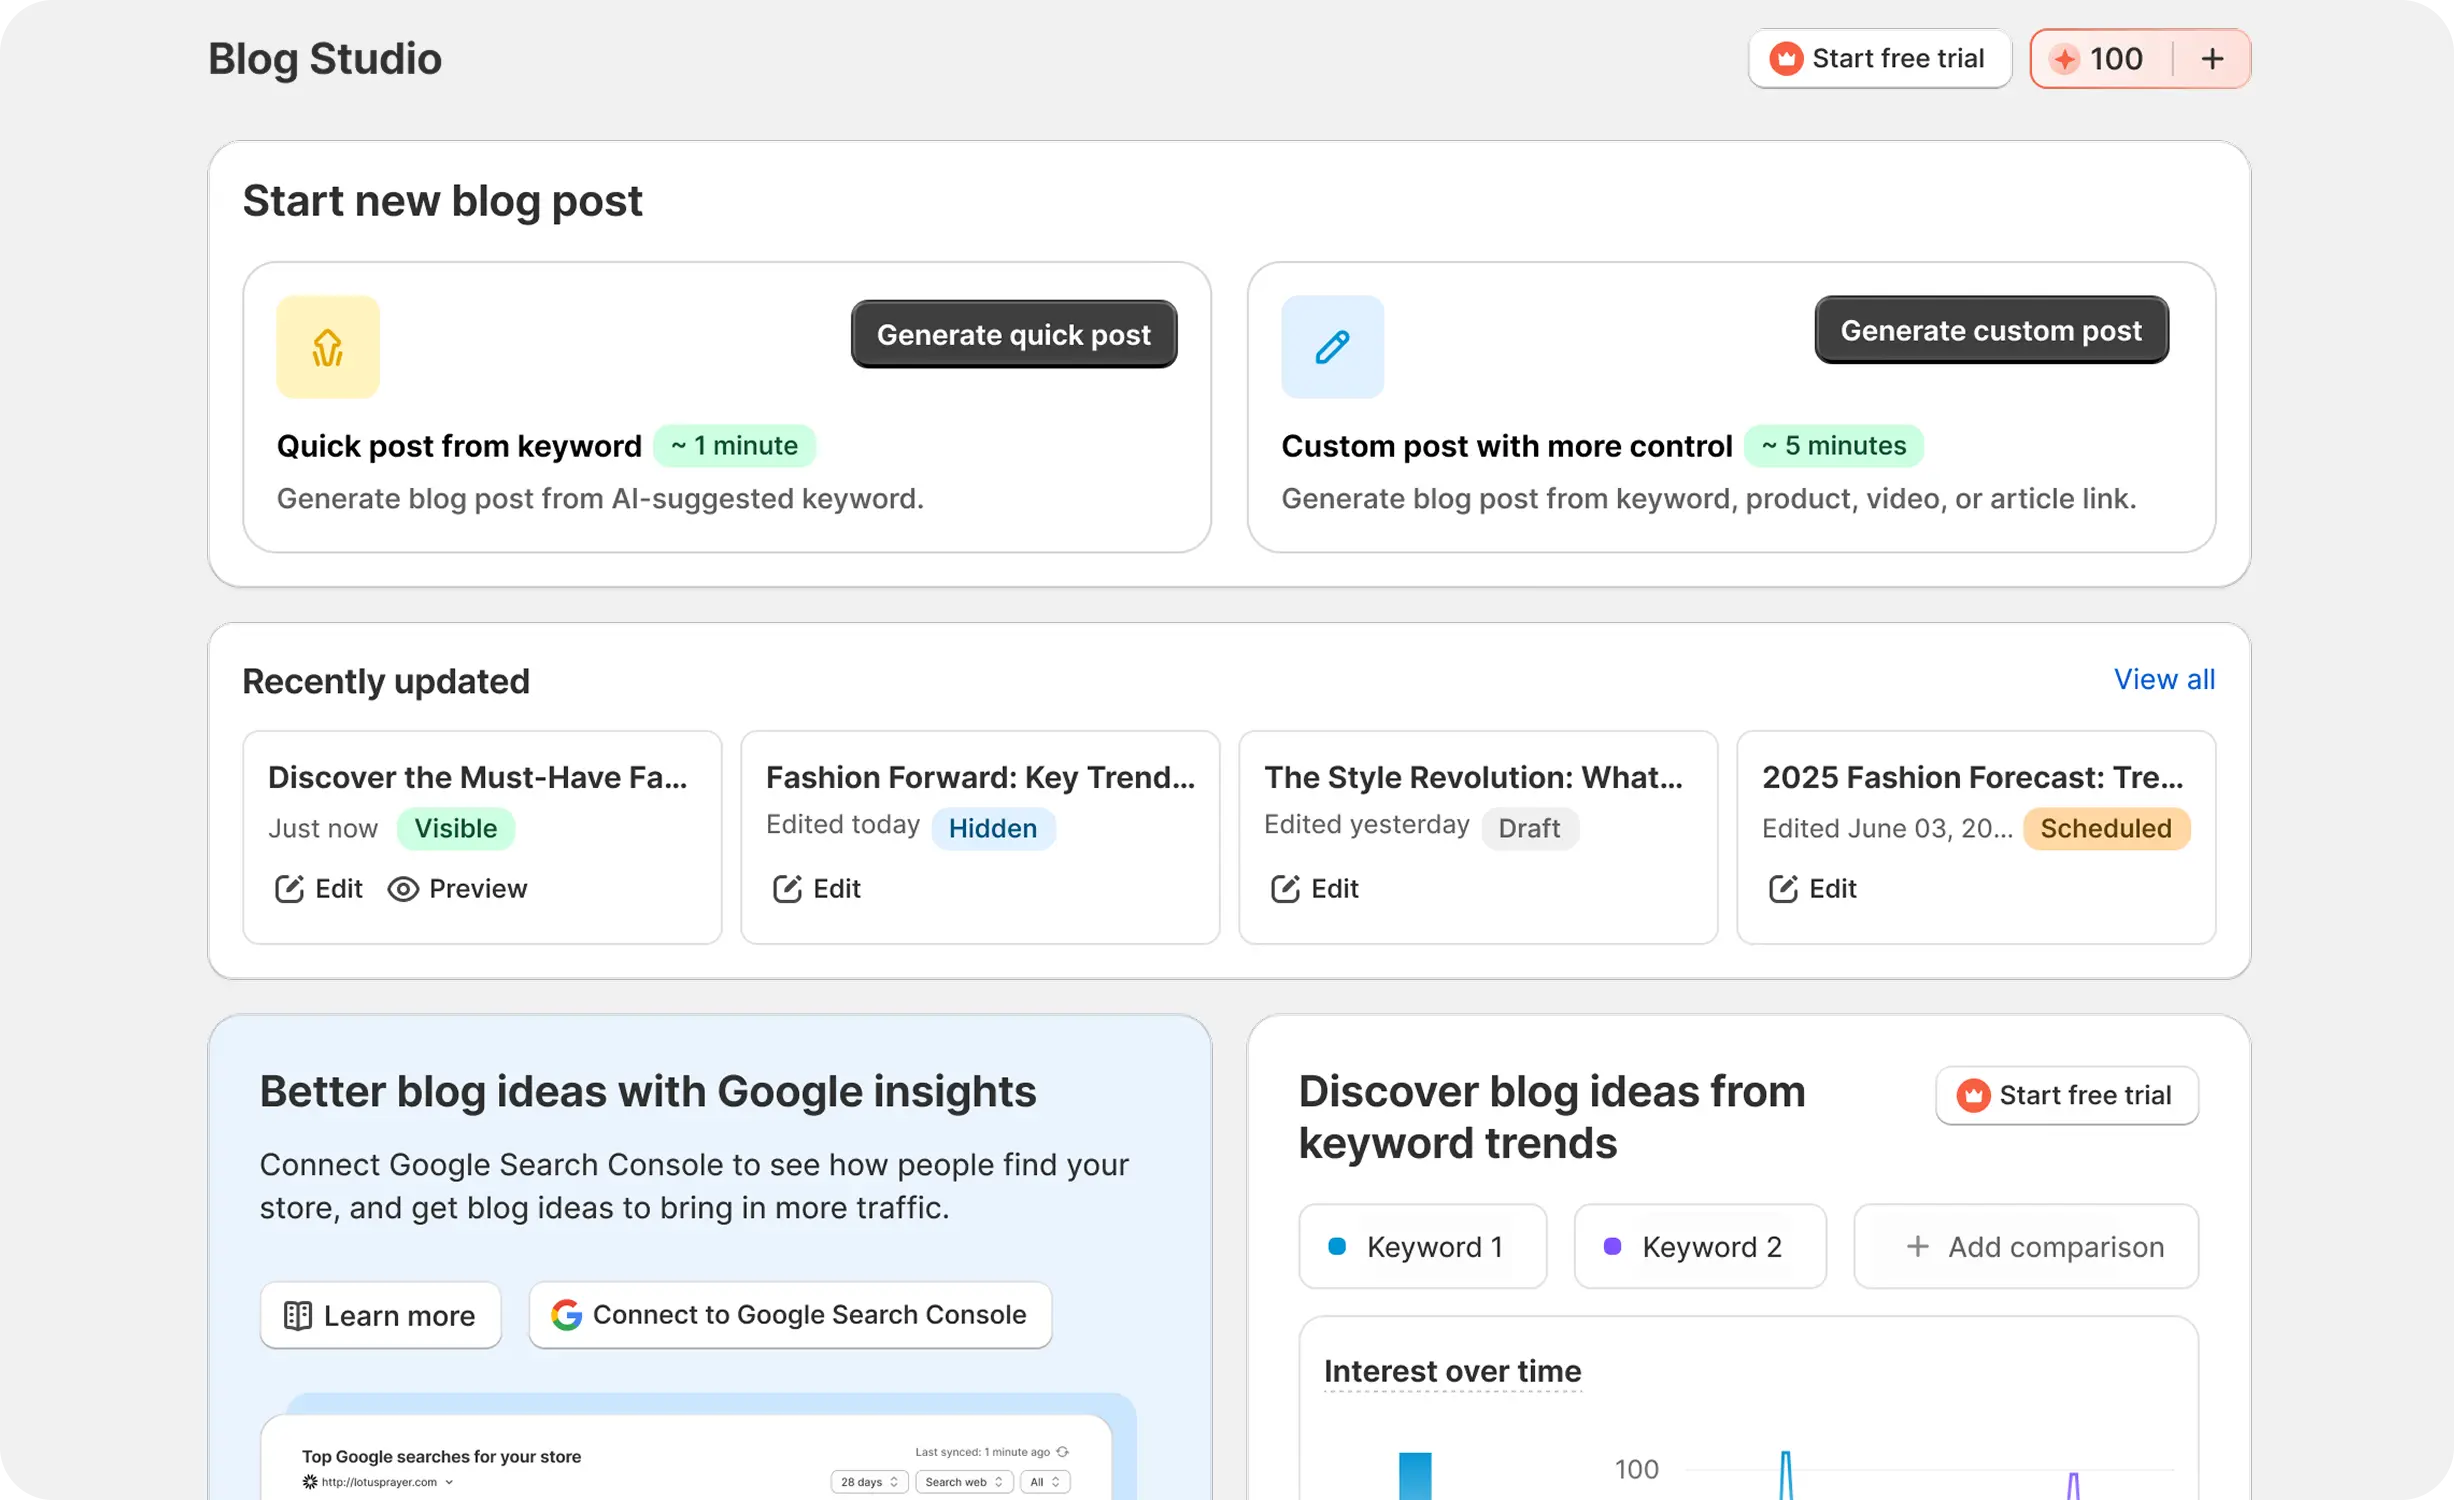Click the sync refresh icon near Last synced
Viewport: 2454px width, 1500px height.
tap(1063, 1451)
